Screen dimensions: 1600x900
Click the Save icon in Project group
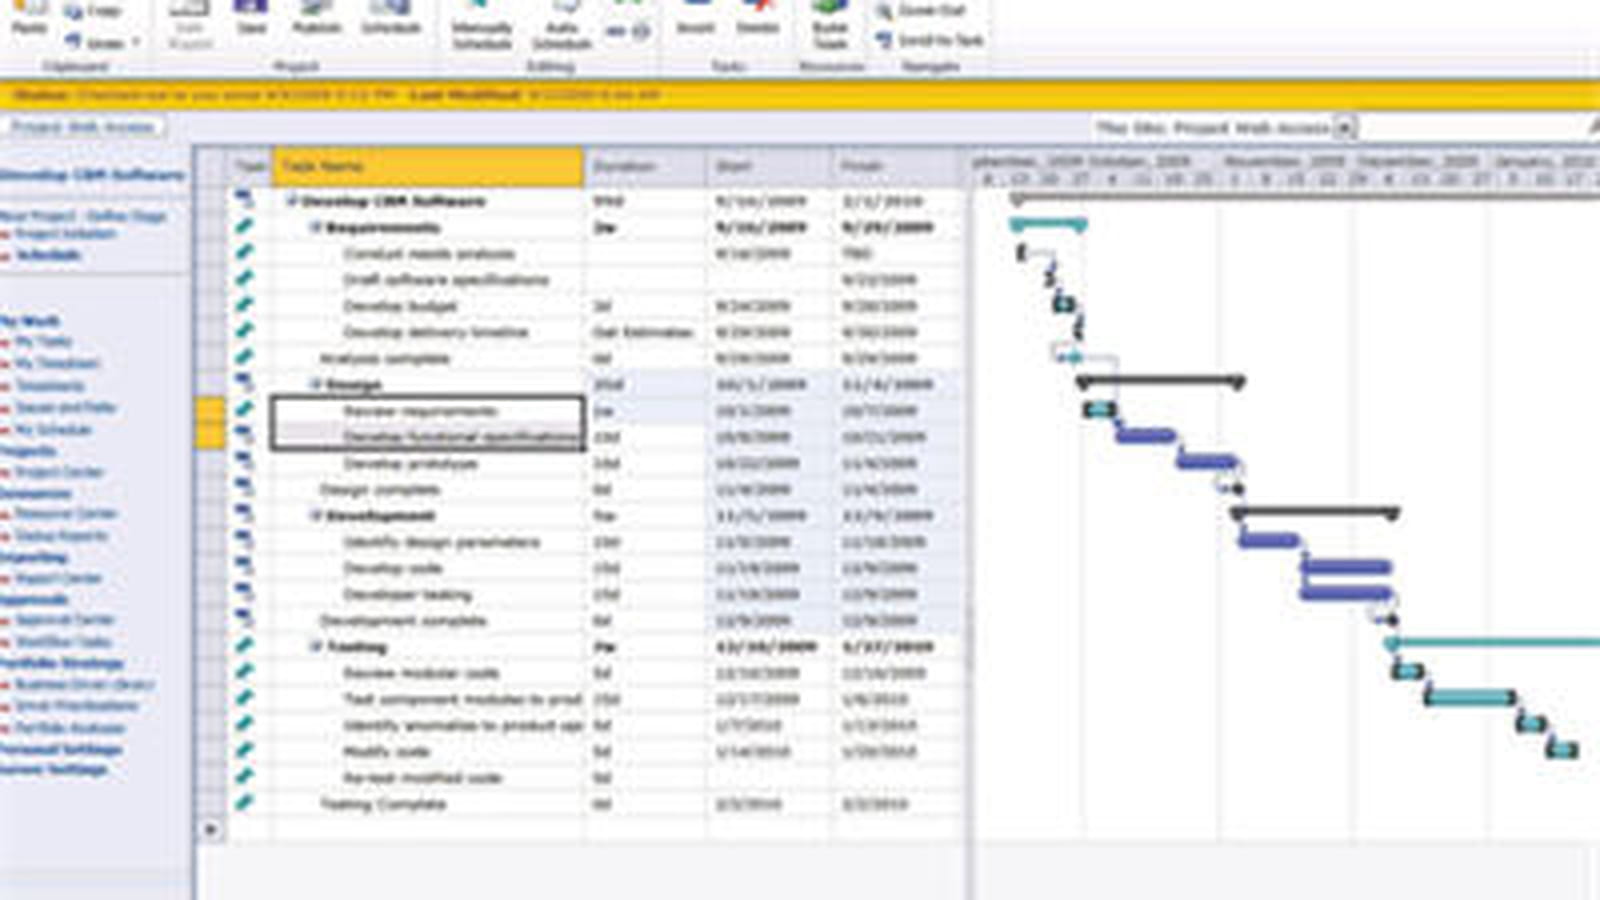250,8
